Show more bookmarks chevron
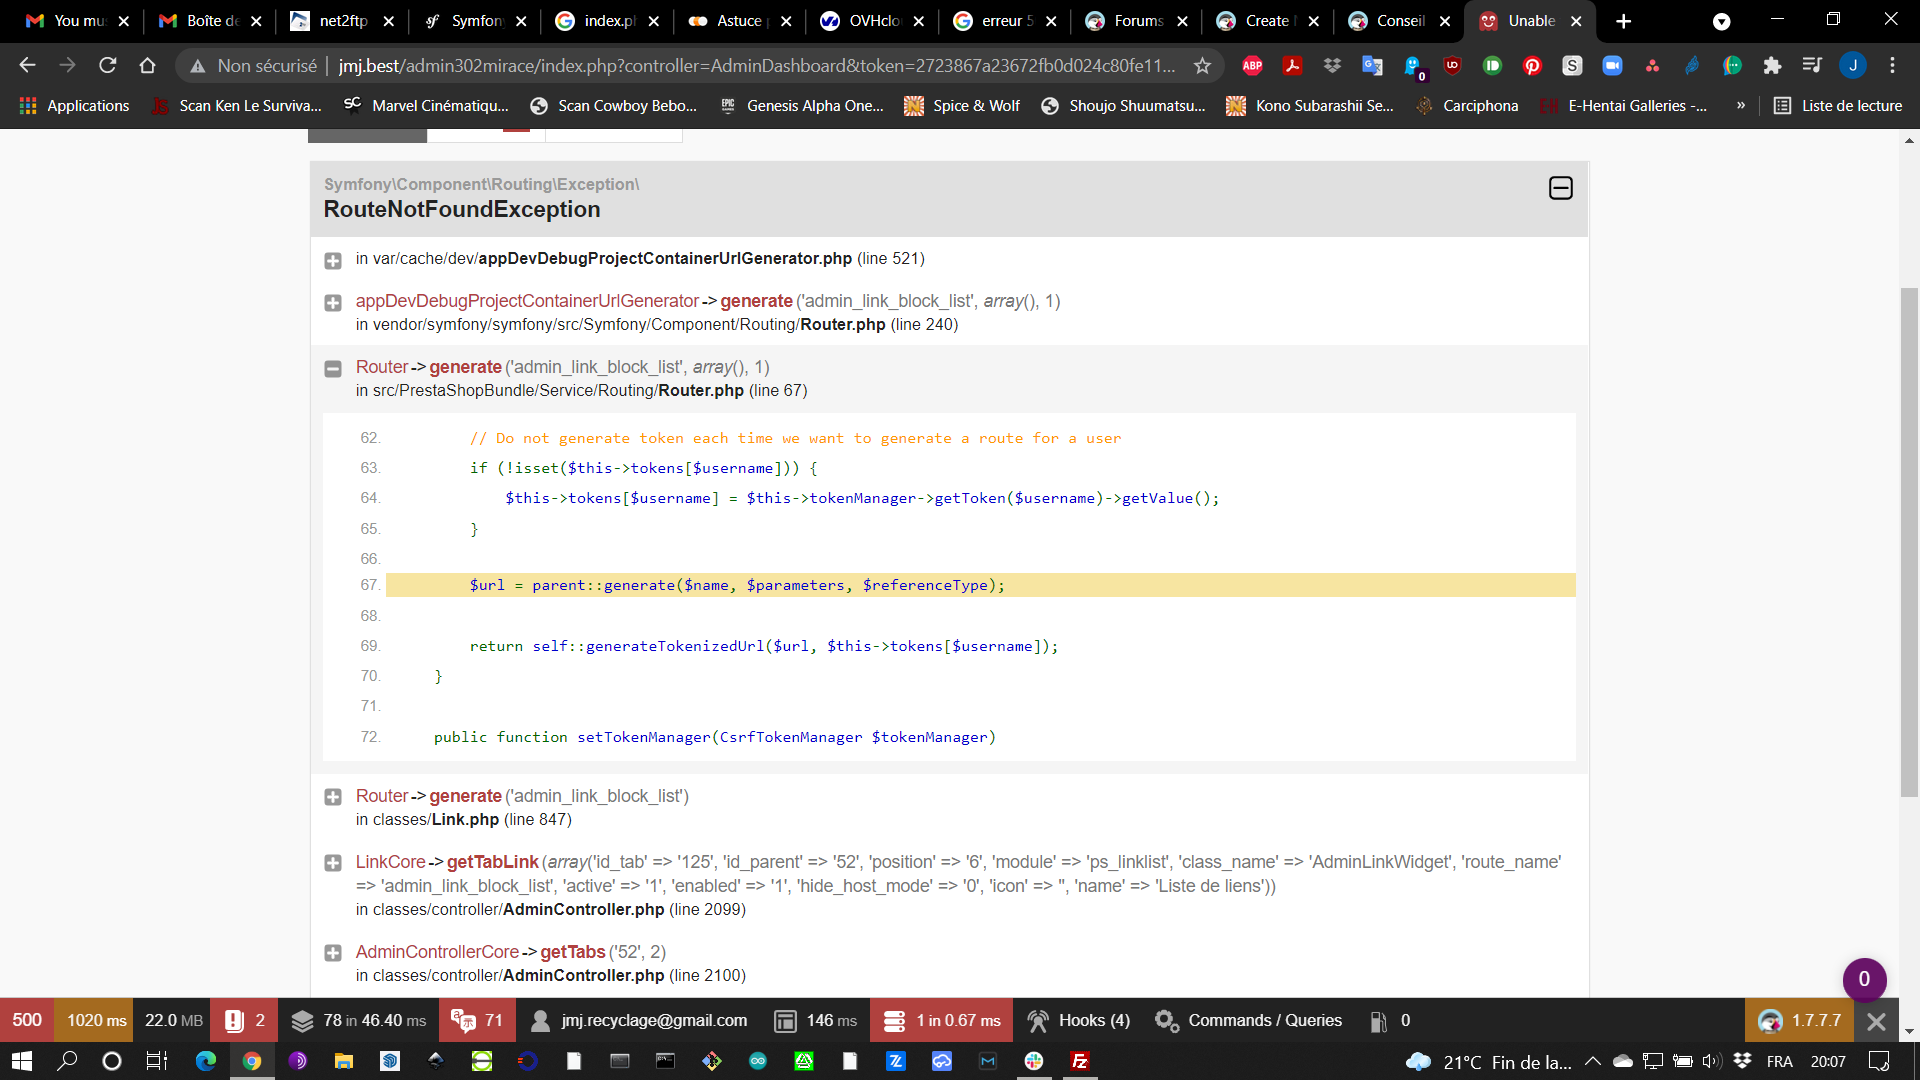The width and height of the screenshot is (1920, 1080). (x=1741, y=105)
